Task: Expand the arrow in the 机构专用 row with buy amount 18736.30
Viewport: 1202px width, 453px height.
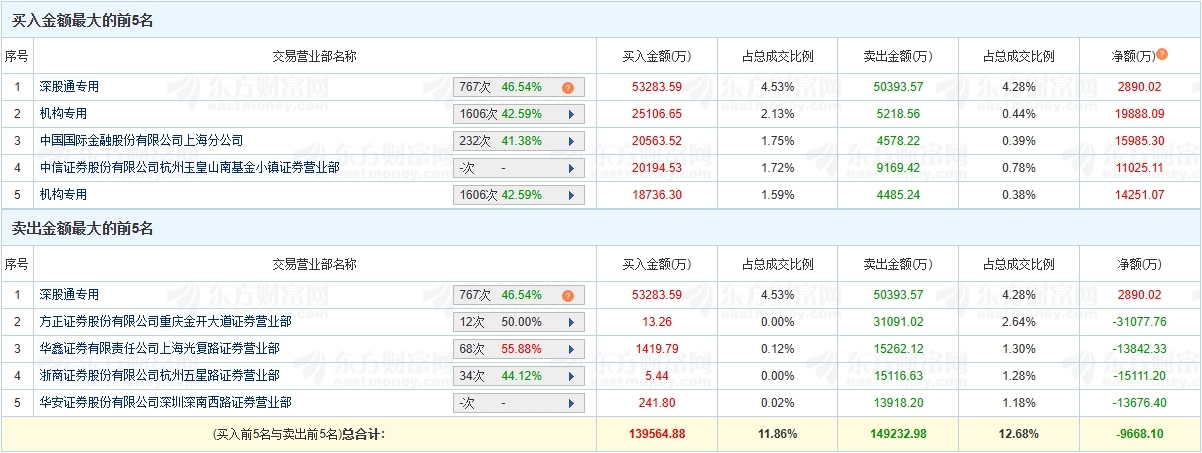Action: (x=571, y=196)
